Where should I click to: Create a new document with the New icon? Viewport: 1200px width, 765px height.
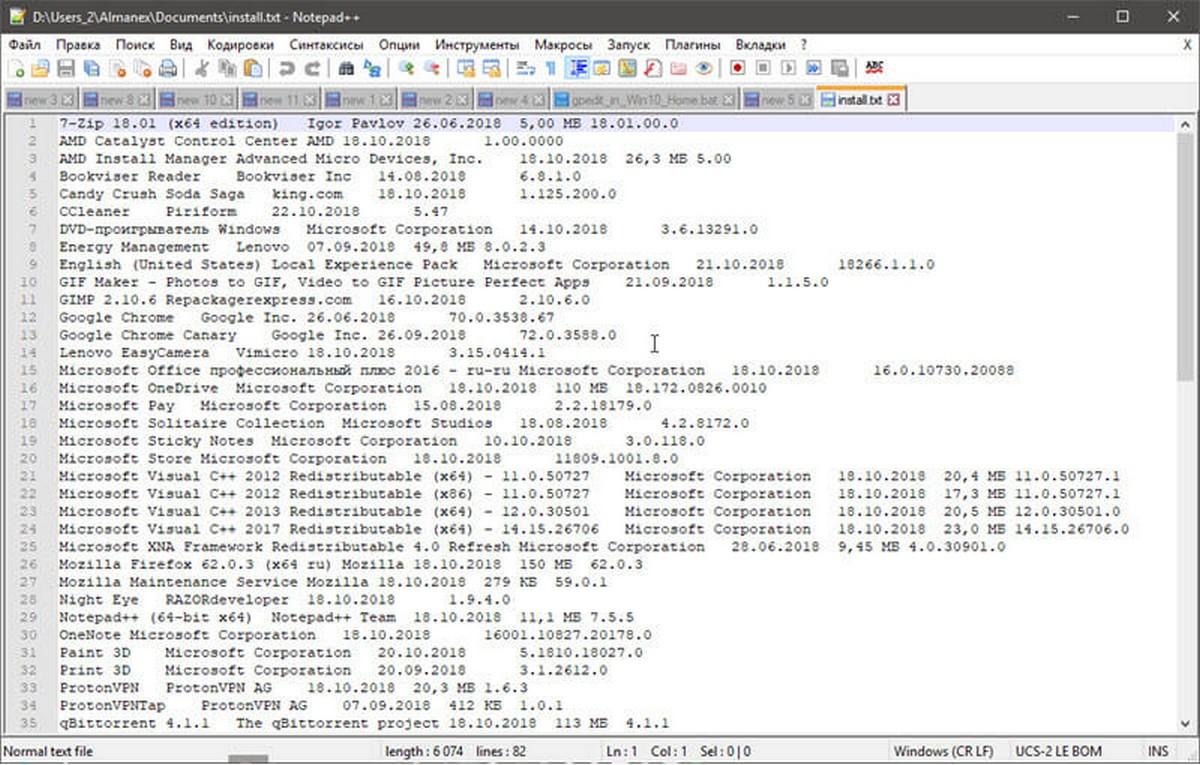[x=17, y=68]
